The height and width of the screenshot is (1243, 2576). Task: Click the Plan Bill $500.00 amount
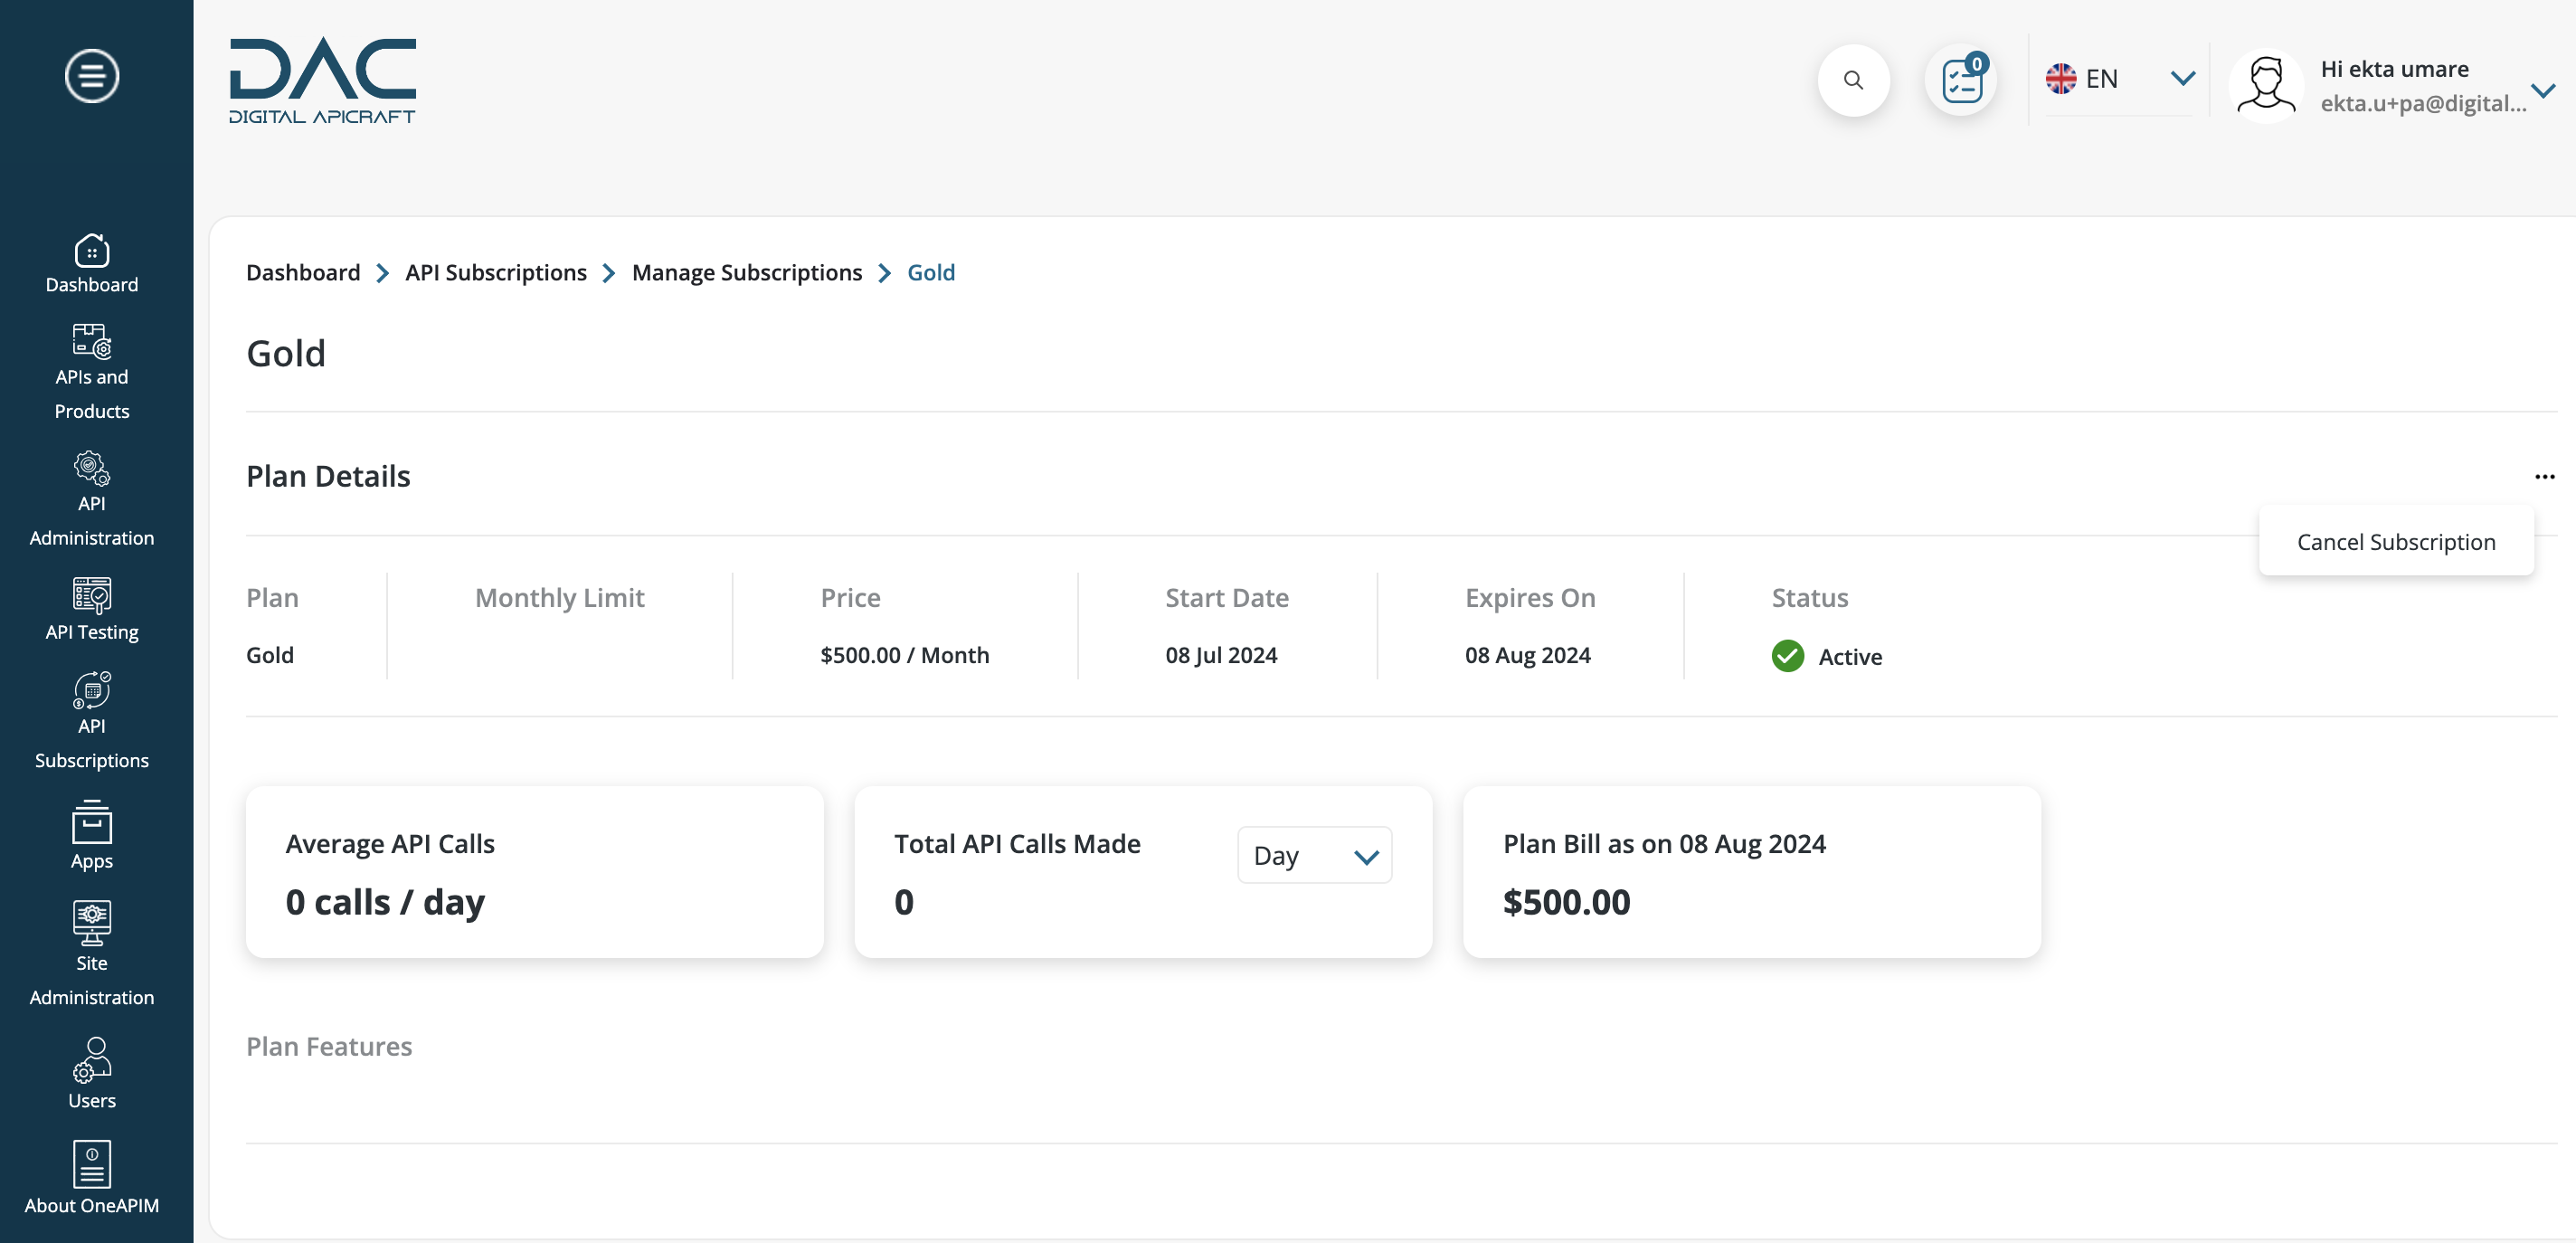(x=1566, y=902)
